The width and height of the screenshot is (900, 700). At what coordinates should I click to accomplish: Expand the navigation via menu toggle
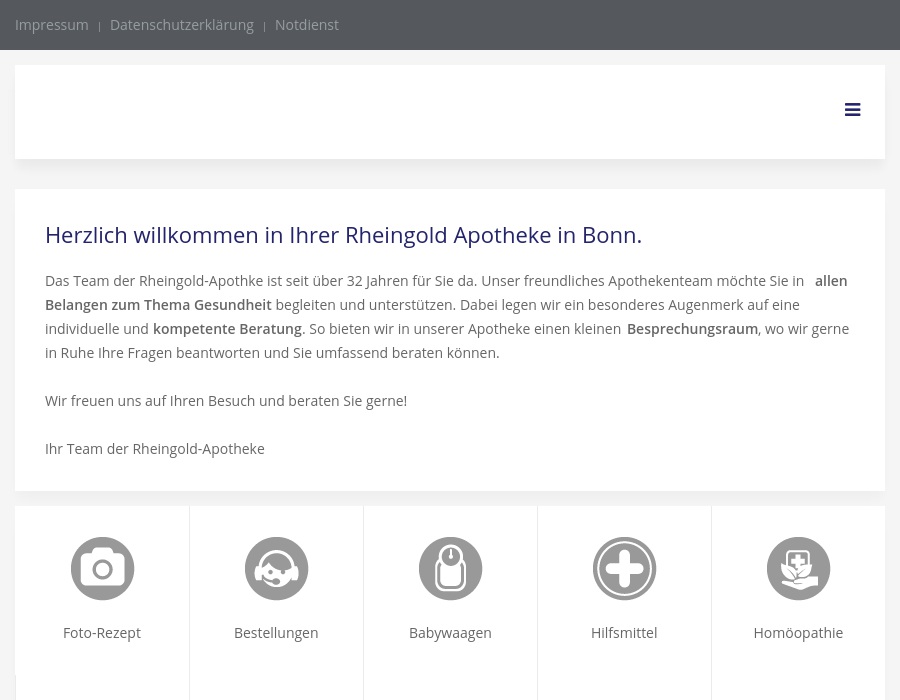tap(853, 110)
